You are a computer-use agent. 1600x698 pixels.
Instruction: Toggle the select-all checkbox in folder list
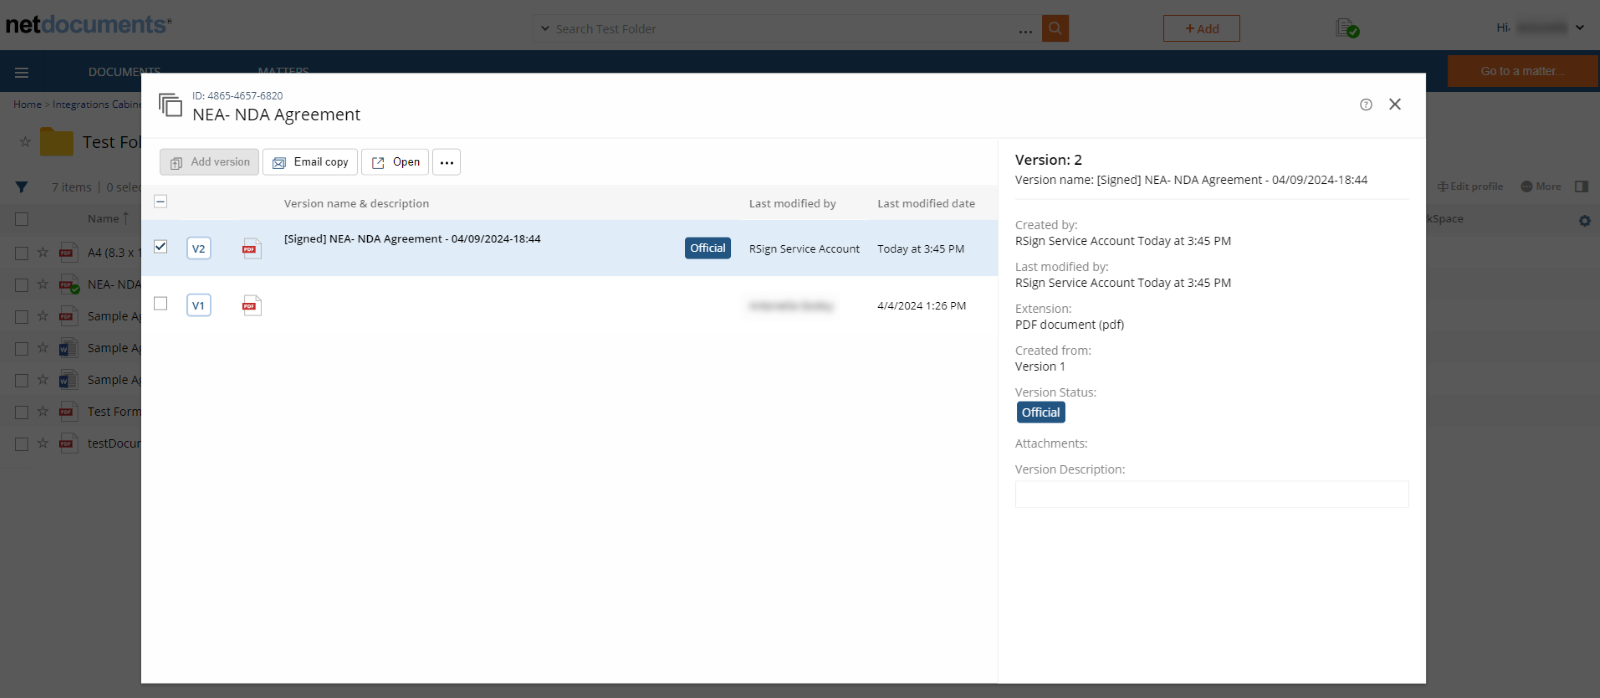pos(21,218)
